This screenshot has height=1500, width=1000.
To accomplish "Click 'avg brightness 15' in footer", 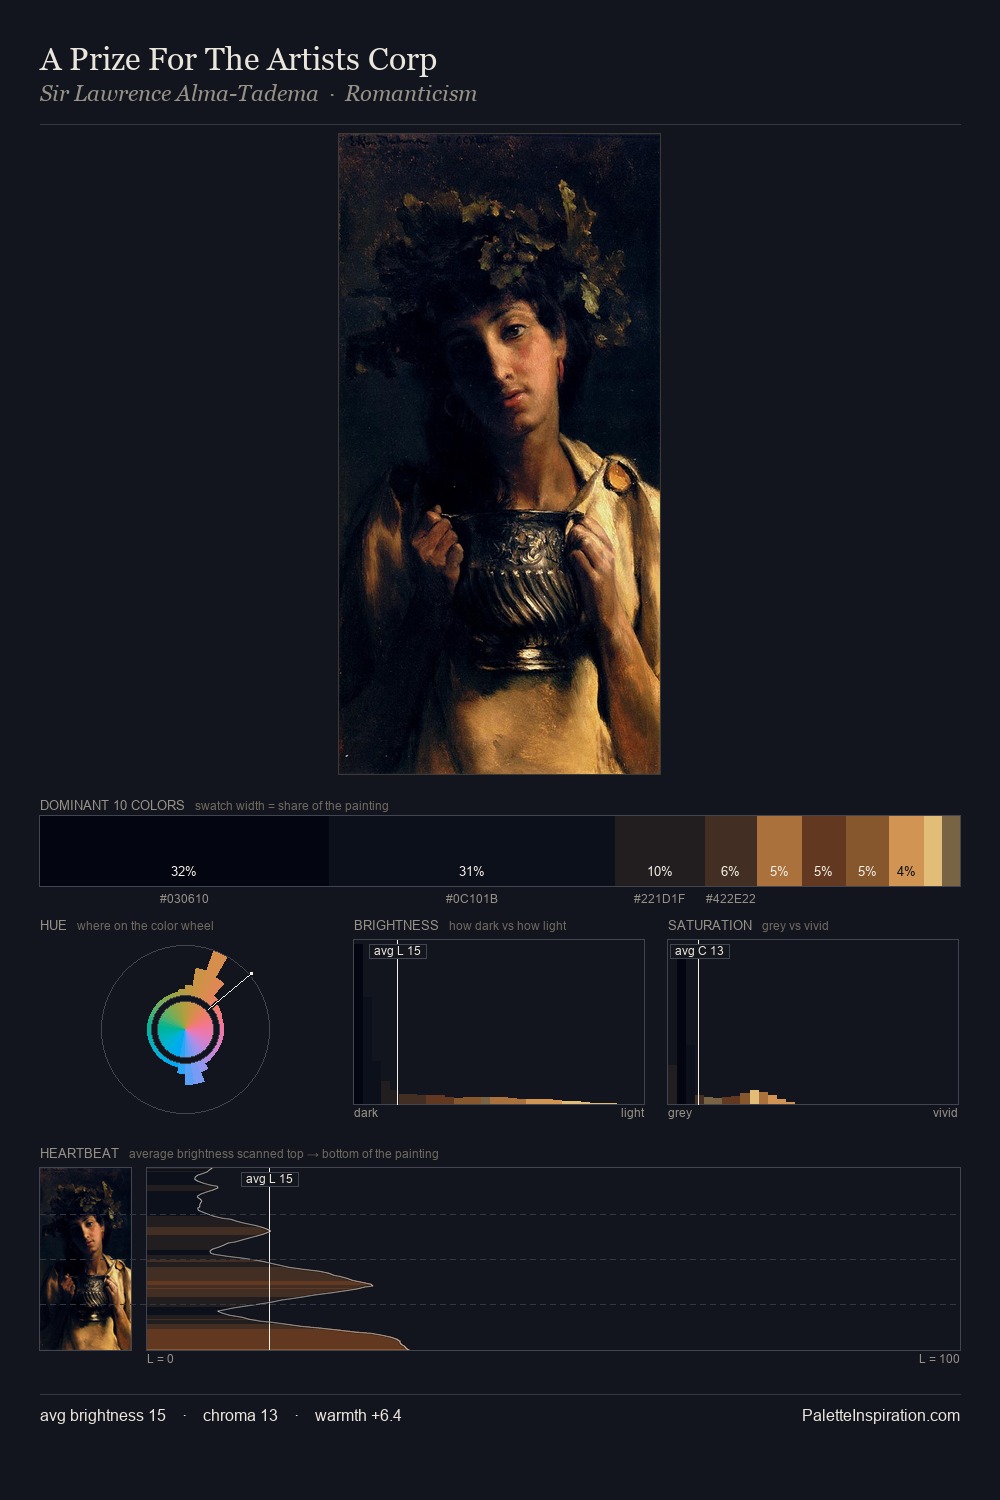I will point(103,1416).
